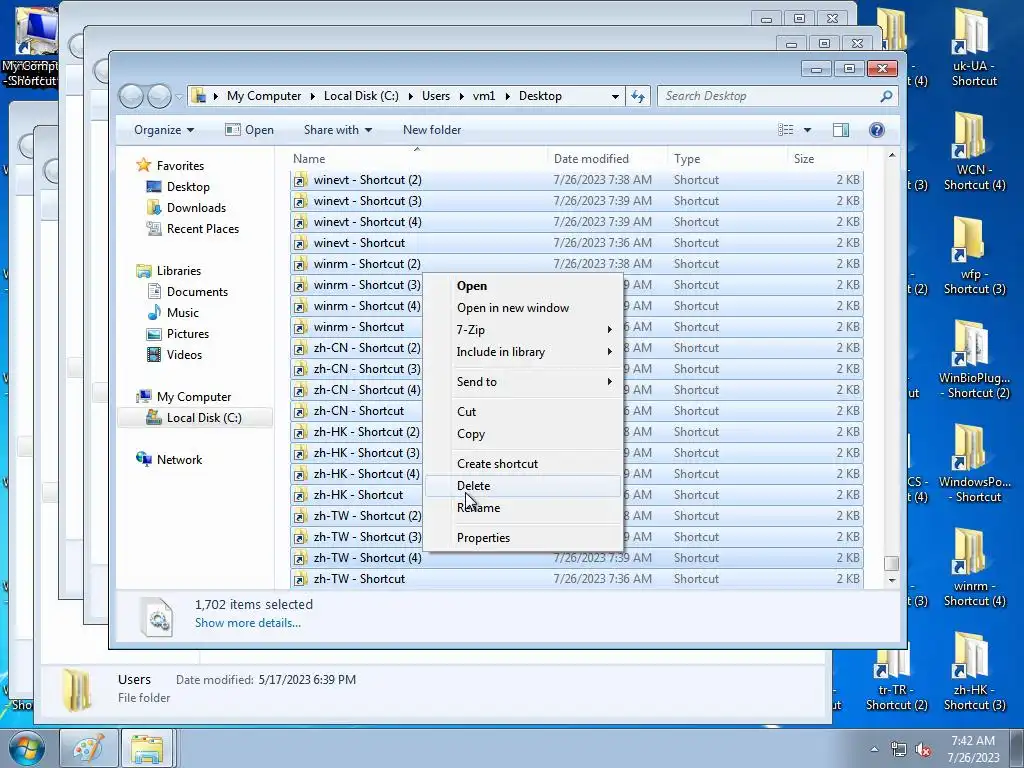Open the address bar history dropdown

coord(615,97)
